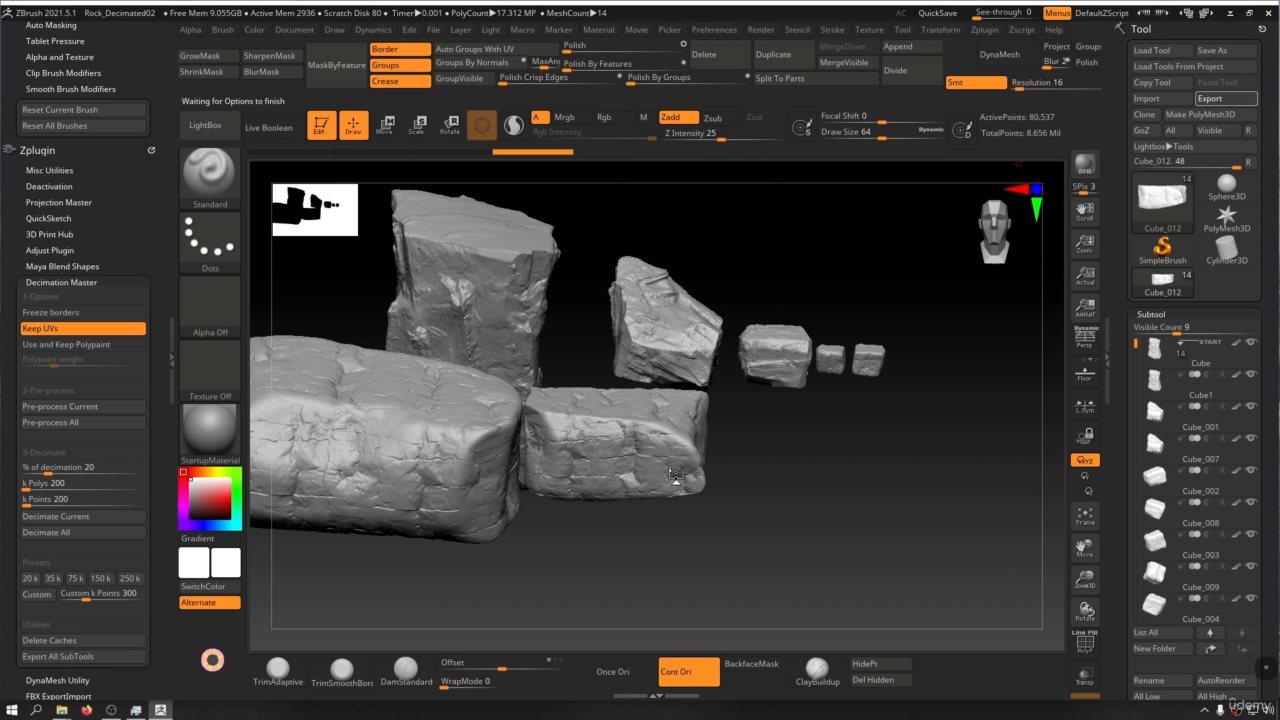Click the DynaMesh button
This screenshot has height=720, width=1280.
tap(1000, 54)
